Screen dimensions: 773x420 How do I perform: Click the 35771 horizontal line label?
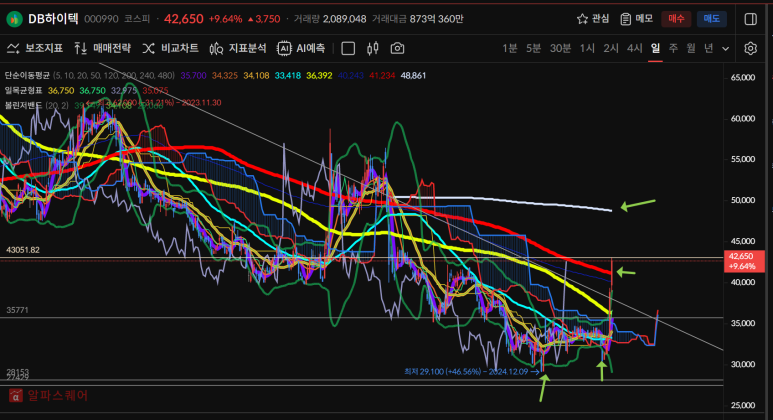17,310
